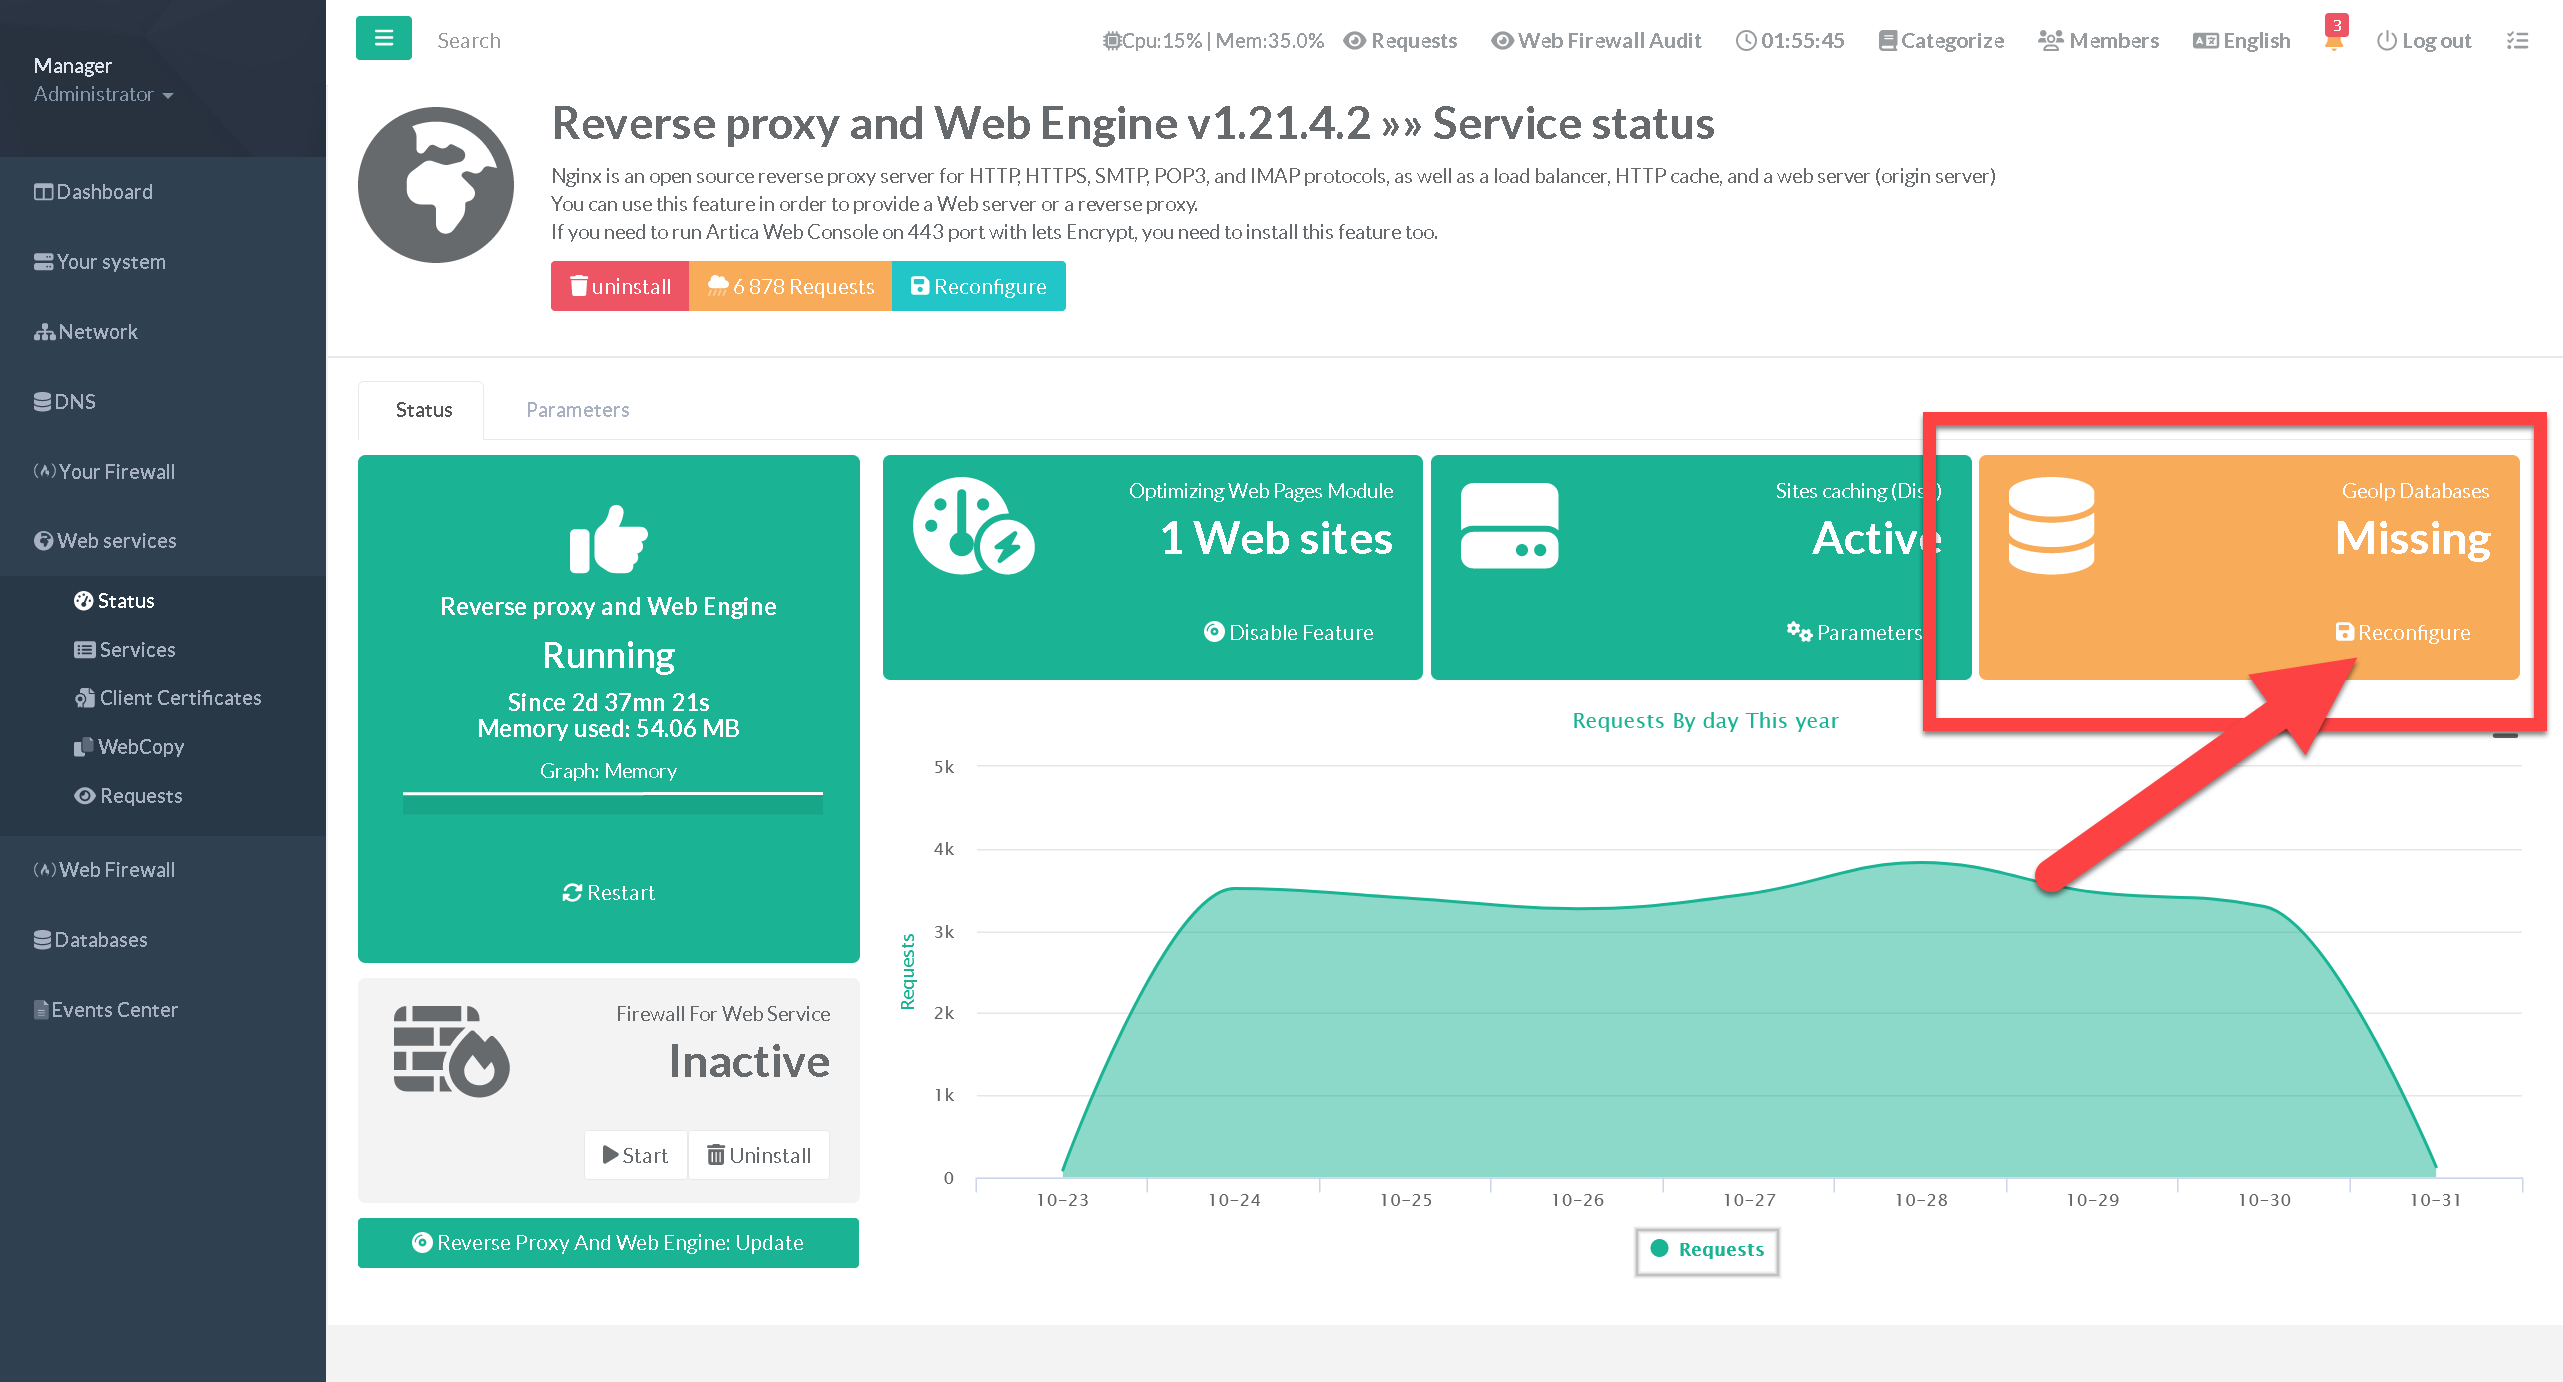This screenshot has height=1382, width=2563.
Task: Open the notification bell with badge
Action: point(2334,40)
